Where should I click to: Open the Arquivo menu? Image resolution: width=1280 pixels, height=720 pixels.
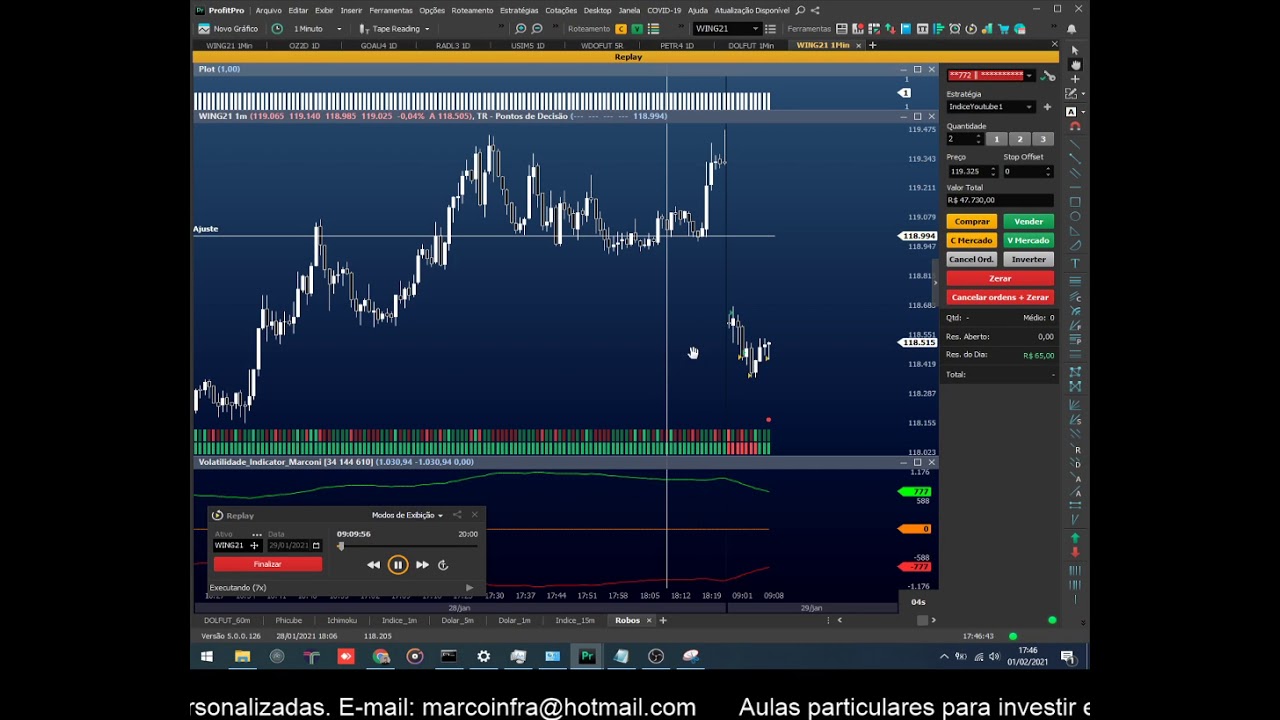[268, 10]
